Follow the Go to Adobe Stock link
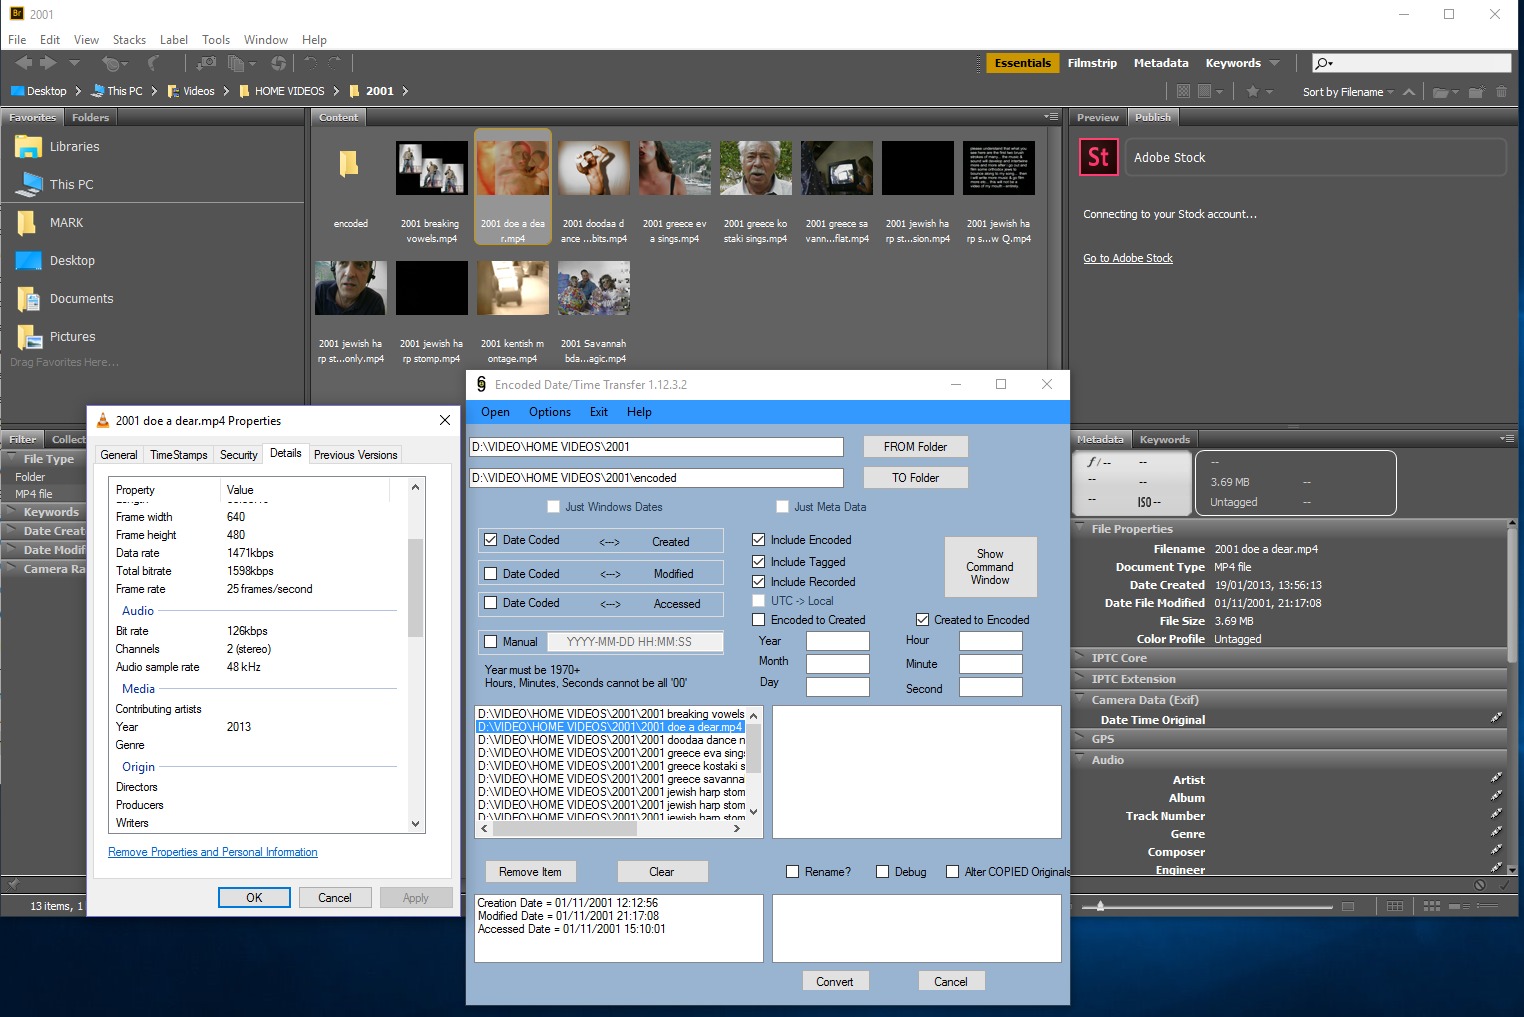1524x1017 pixels. (x=1127, y=258)
